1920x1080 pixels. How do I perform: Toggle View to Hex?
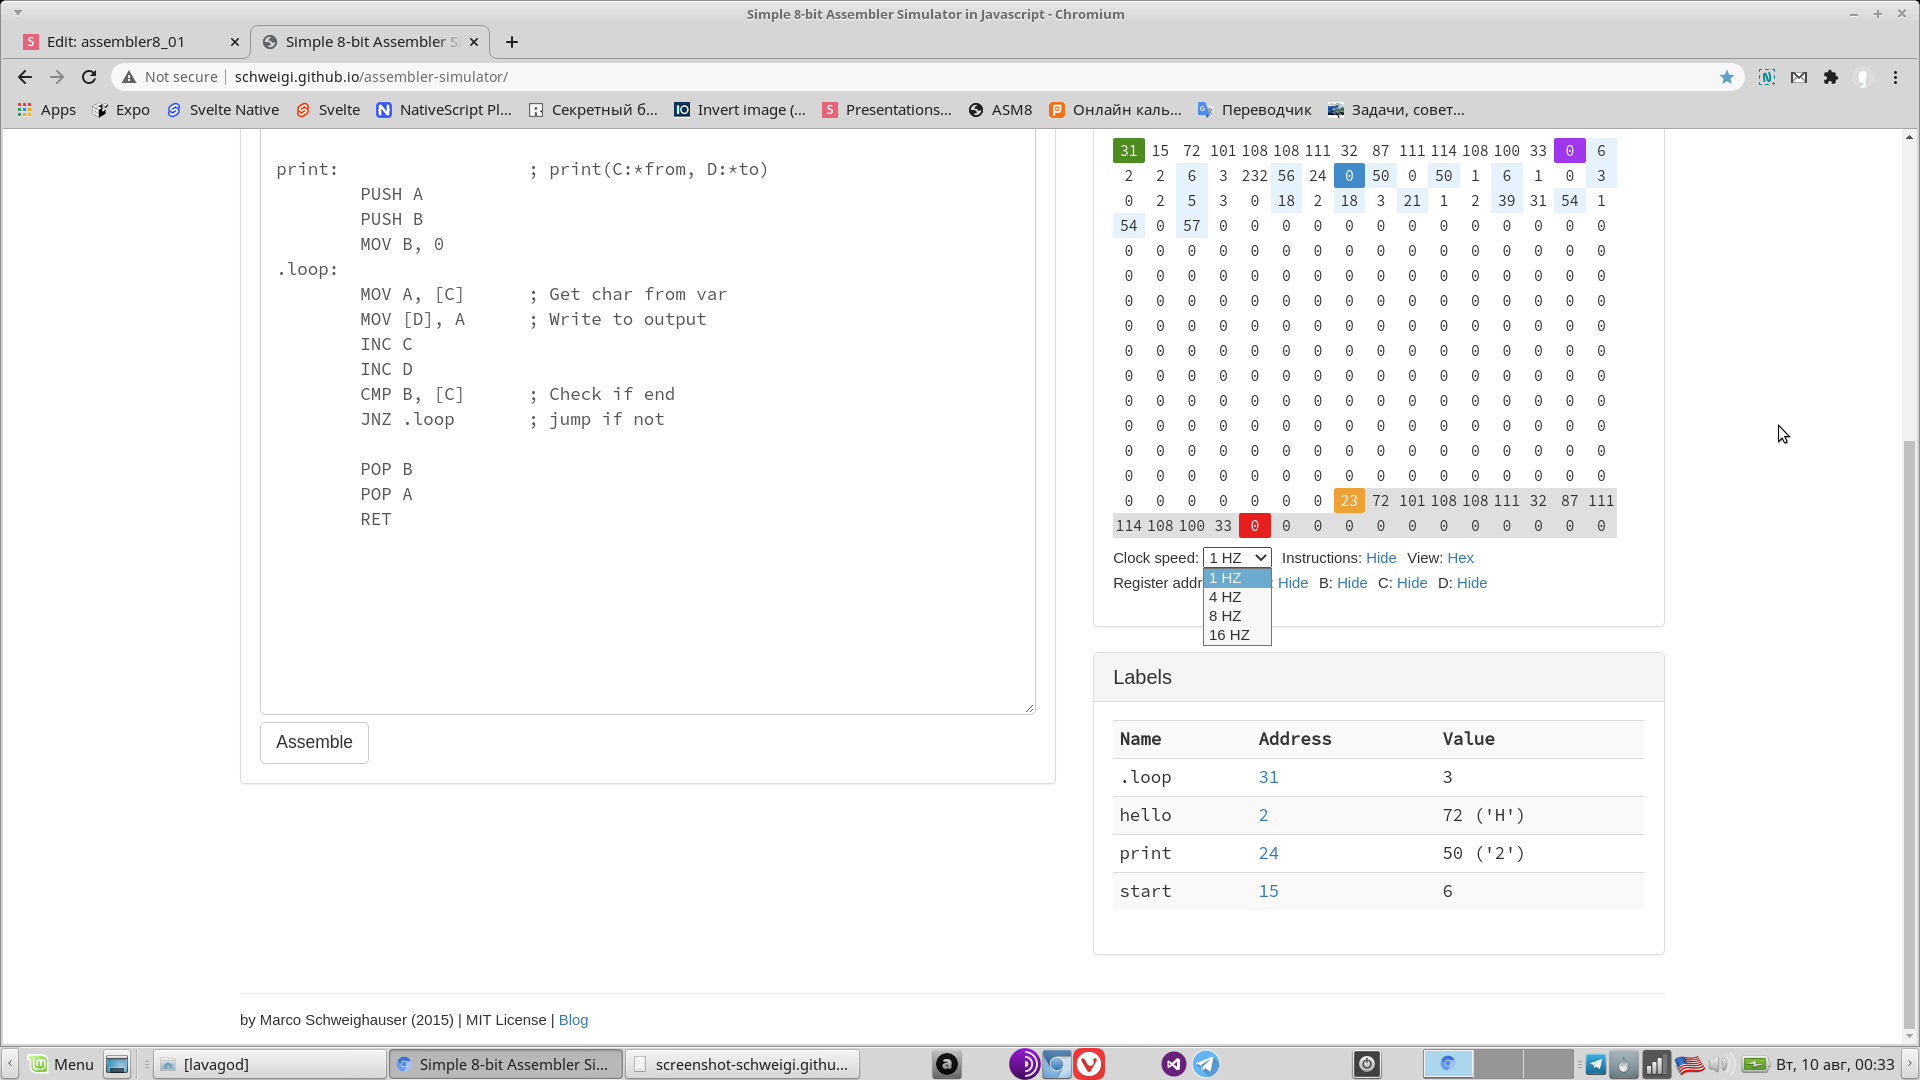pos(1460,558)
